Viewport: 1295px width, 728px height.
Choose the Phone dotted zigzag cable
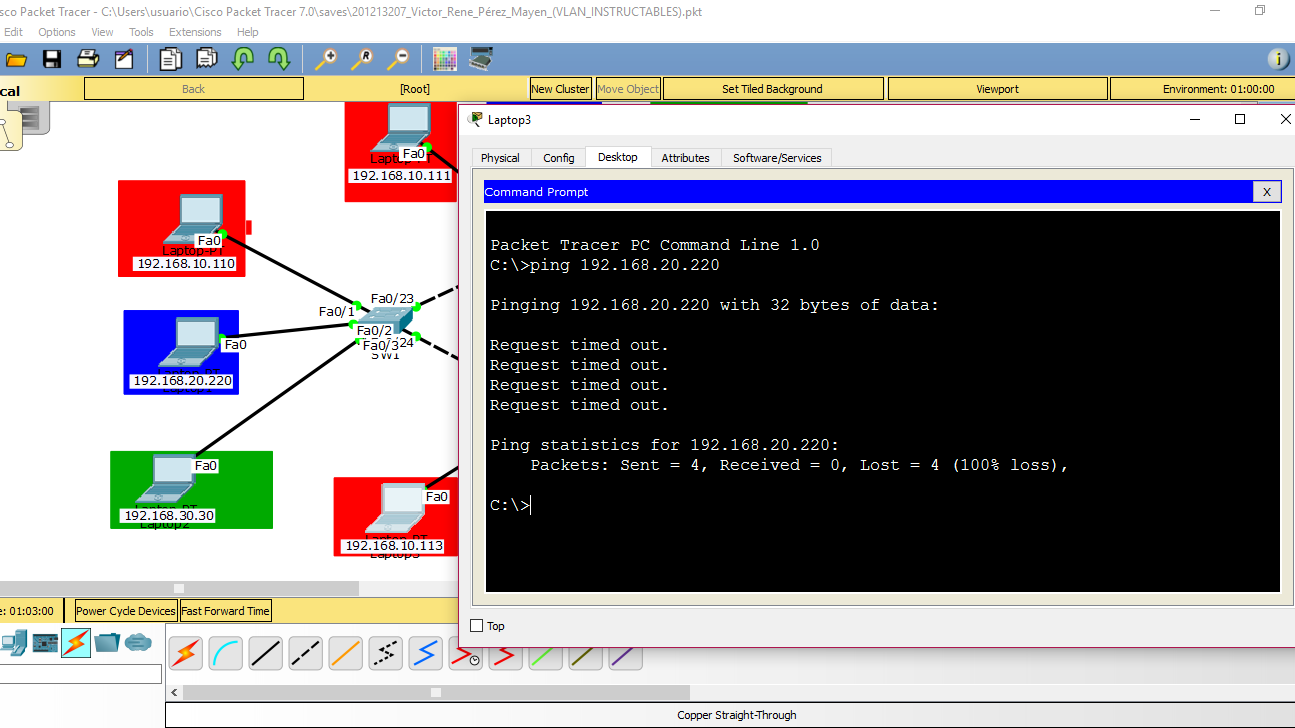coord(385,653)
